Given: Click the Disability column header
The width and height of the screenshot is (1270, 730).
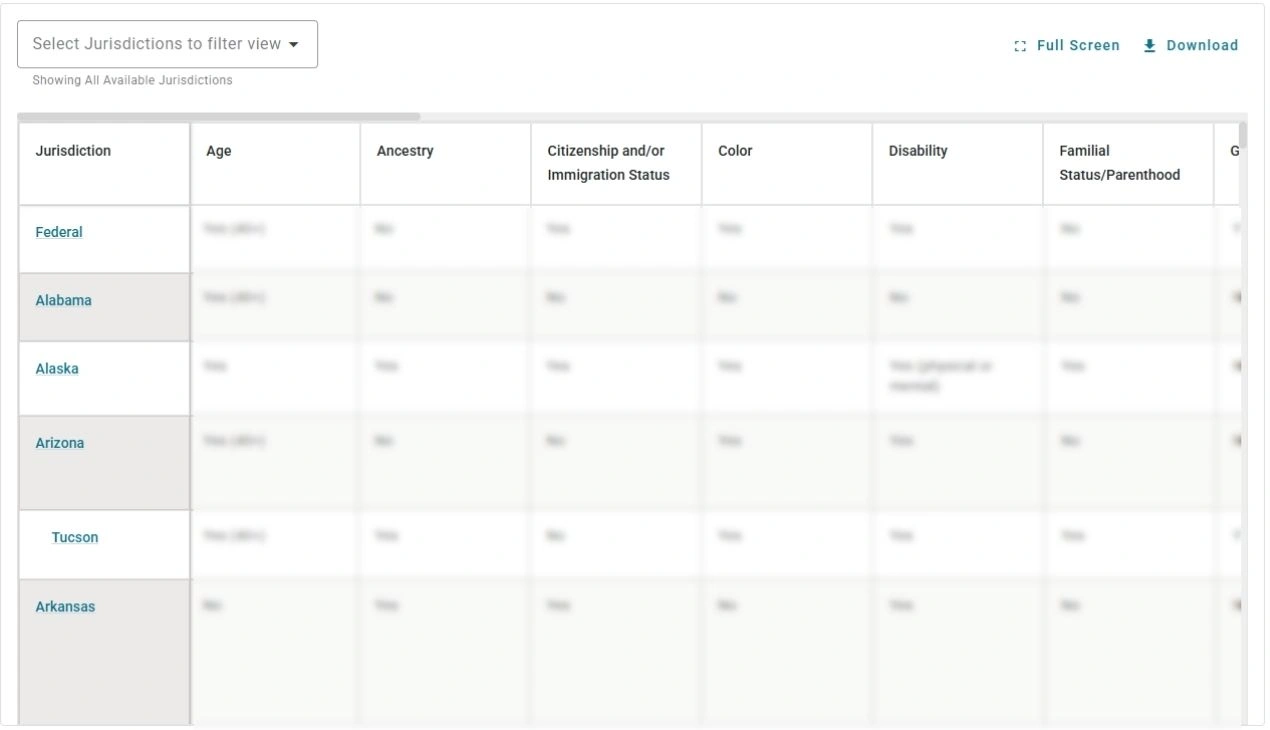Looking at the screenshot, I should (917, 150).
